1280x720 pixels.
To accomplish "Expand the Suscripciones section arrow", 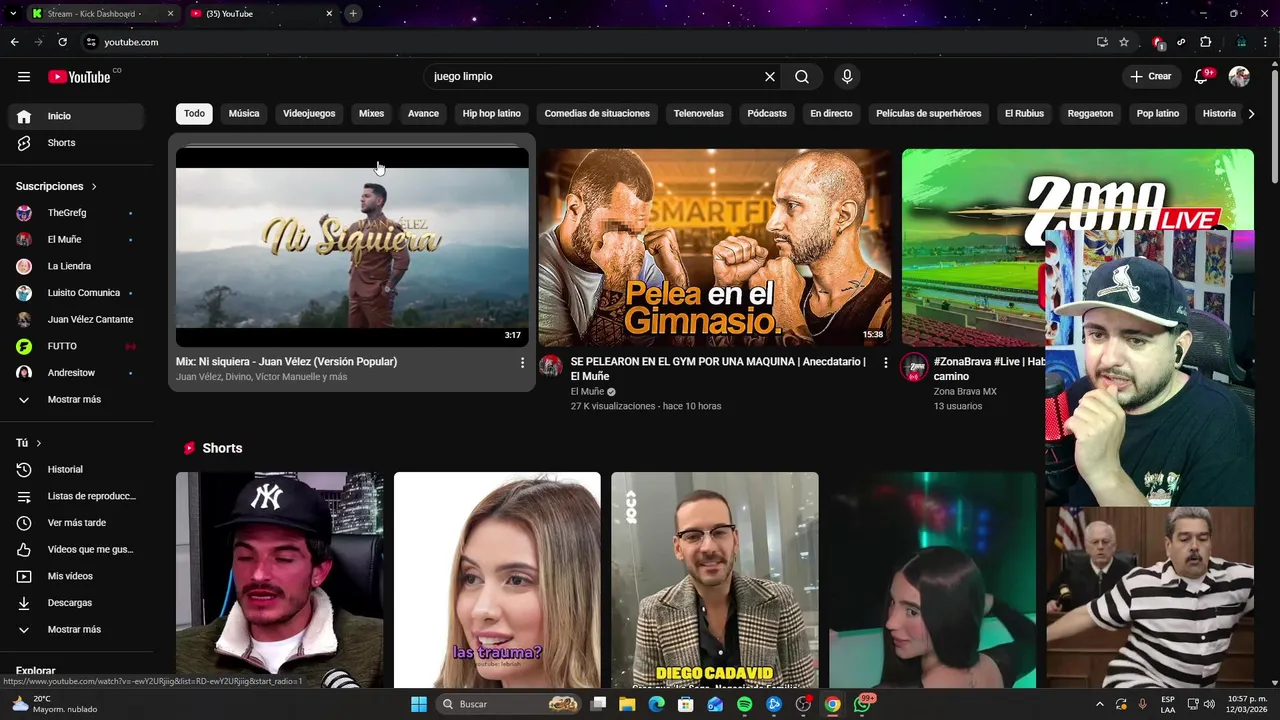I will click(94, 187).
